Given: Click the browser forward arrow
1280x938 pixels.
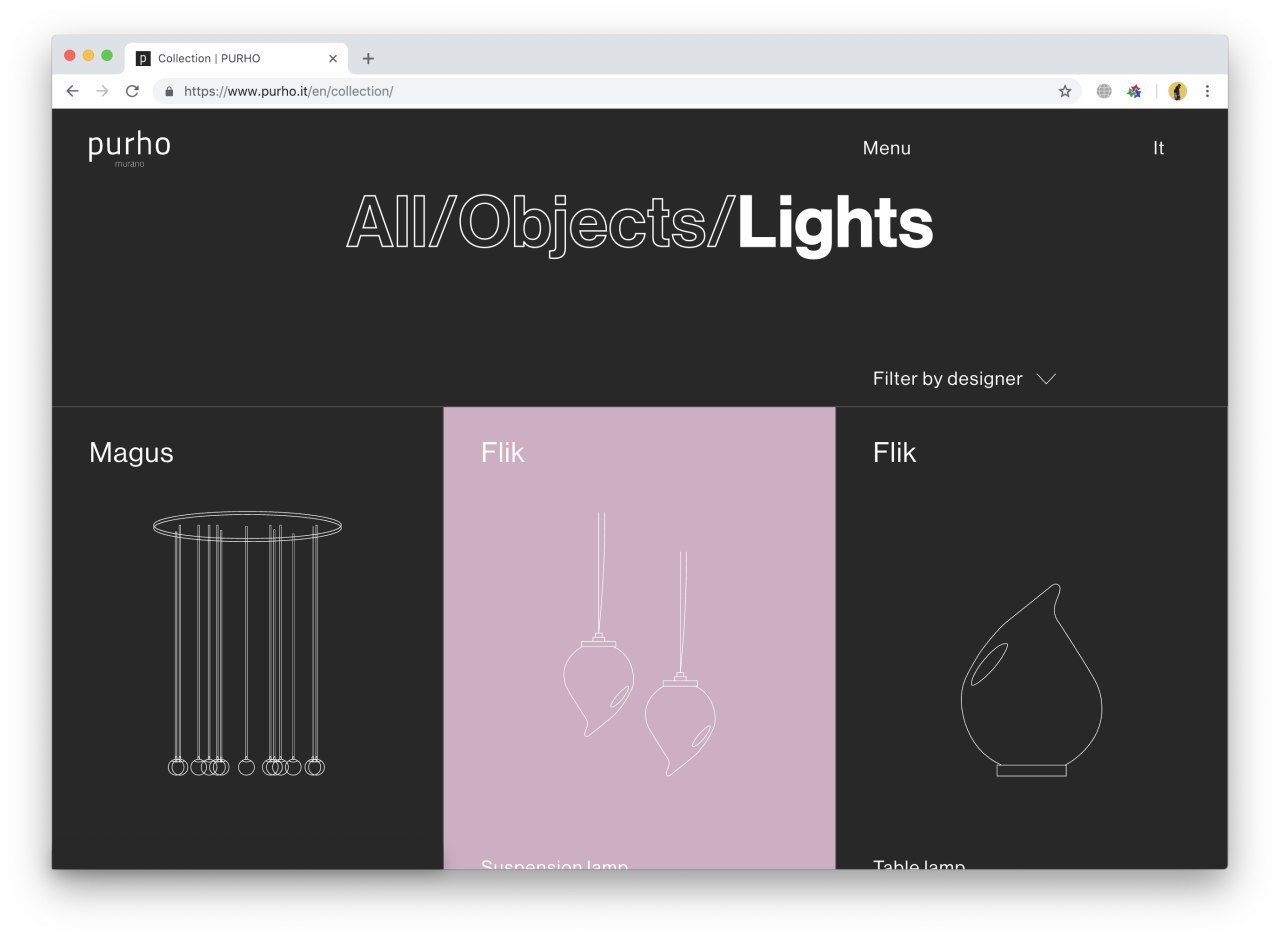Looking at the screenshot, I should (102, 91).
